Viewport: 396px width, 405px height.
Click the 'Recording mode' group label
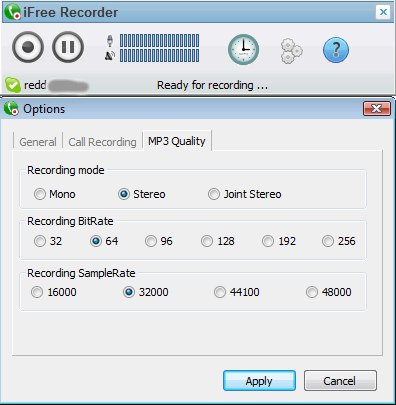pyautogui.click(x=66, y=170)
